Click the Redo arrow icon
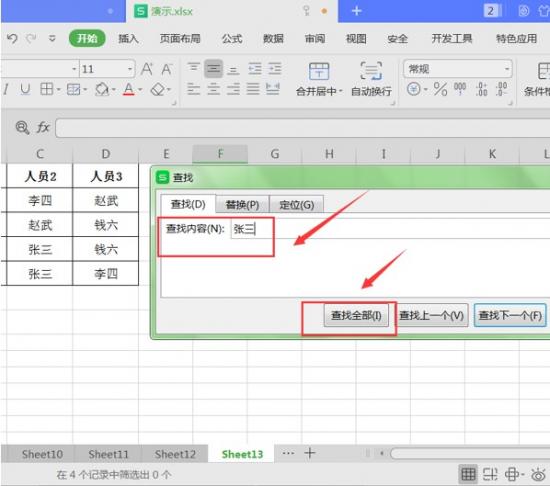 click(31, 38)
